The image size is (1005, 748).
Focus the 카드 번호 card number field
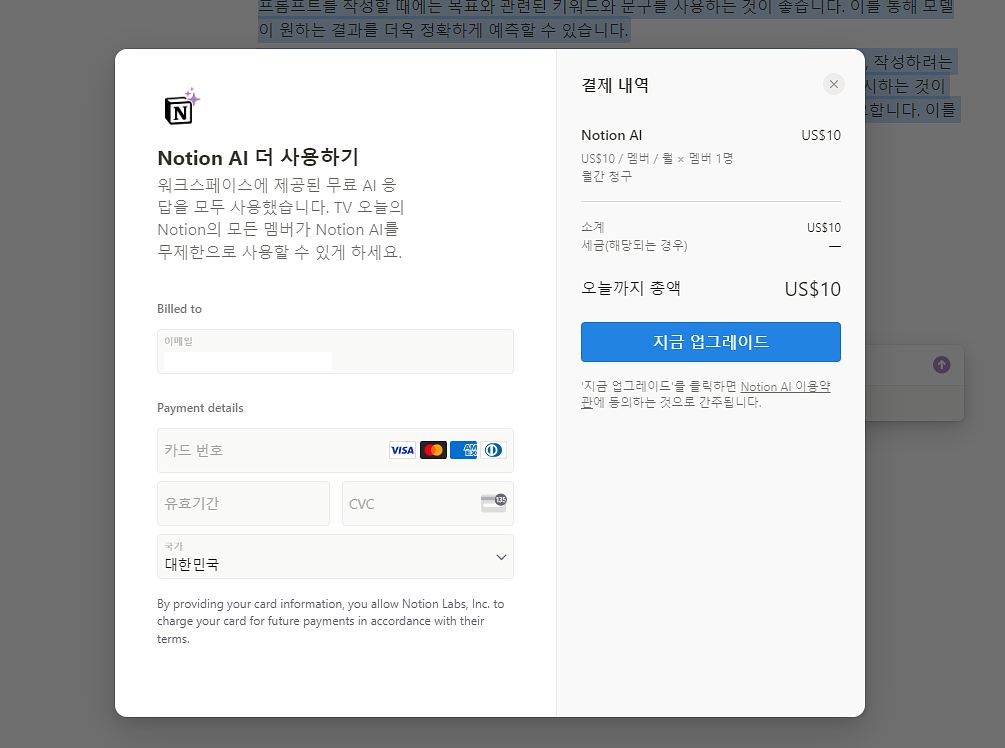point(335,450)
